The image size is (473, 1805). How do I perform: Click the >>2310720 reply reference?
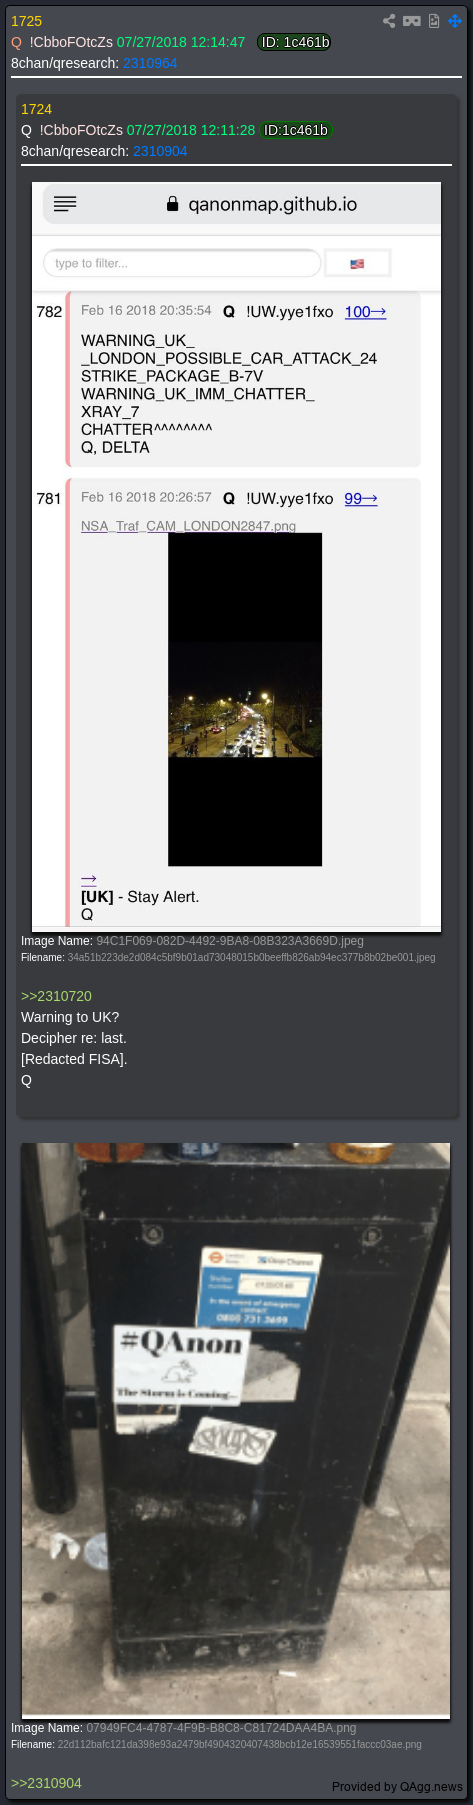pos(56,996)
